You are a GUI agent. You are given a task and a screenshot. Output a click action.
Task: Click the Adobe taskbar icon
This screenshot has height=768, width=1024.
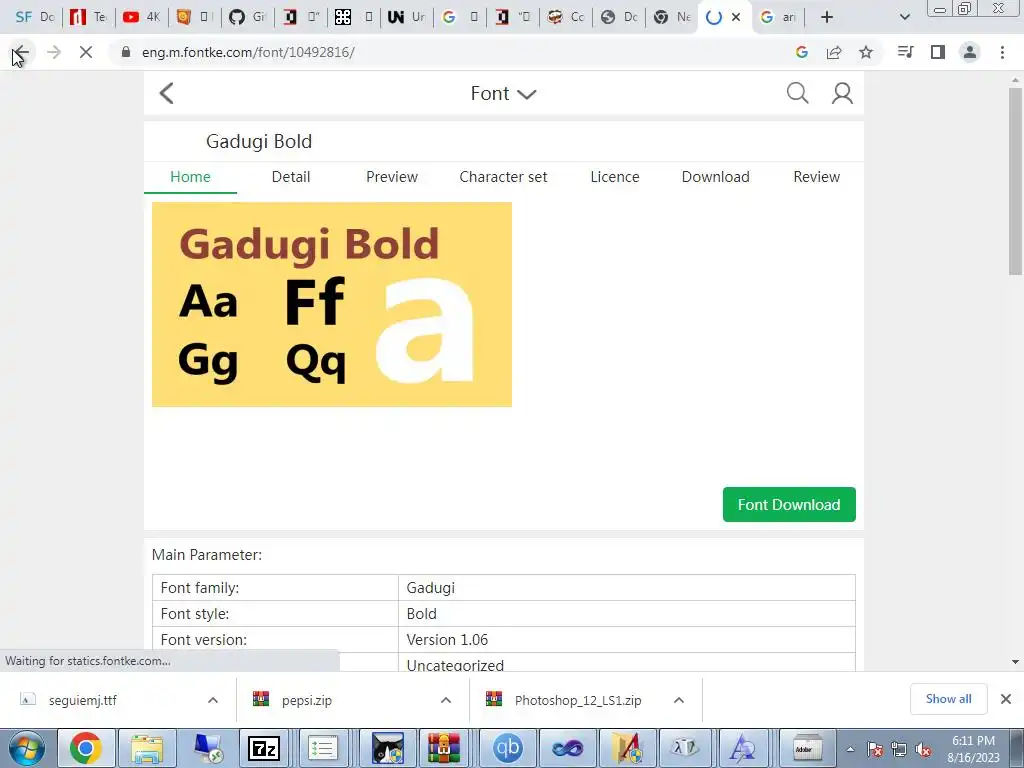tap(807, 748)
